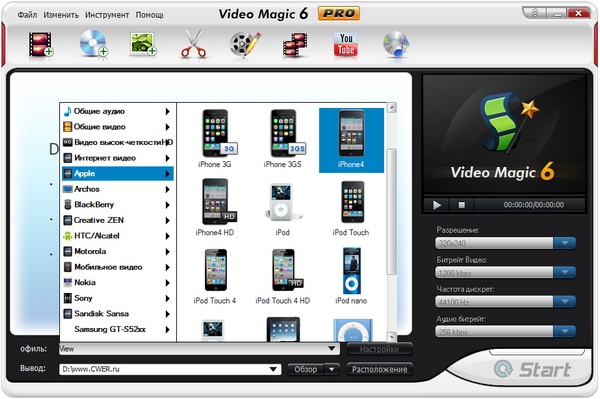Screen dimensions: 600x399
Task: Expand Видео высок-четкости HD category
Action: tap(117, 142)
